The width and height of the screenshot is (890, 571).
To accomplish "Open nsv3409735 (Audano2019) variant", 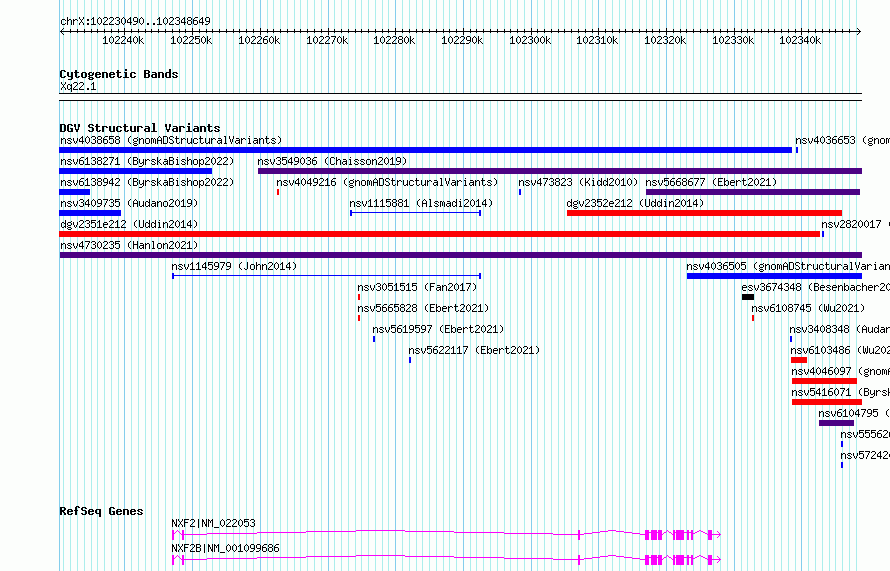I will [129, 203].
